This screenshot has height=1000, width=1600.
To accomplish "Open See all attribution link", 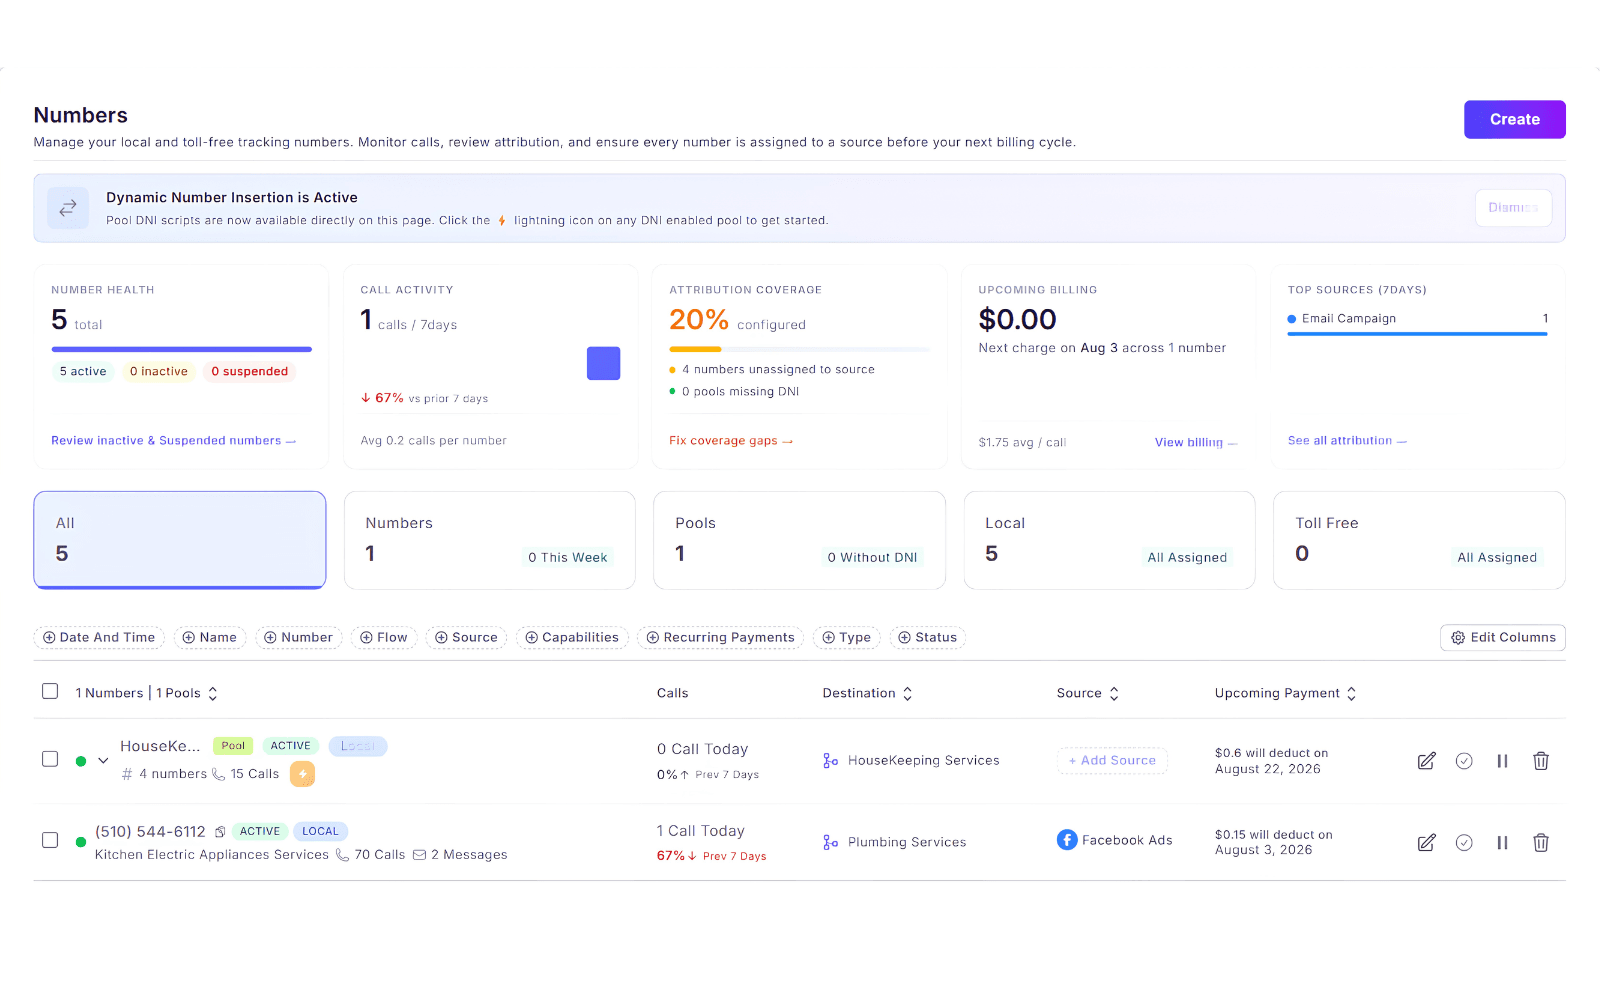I will [1347, 441].
